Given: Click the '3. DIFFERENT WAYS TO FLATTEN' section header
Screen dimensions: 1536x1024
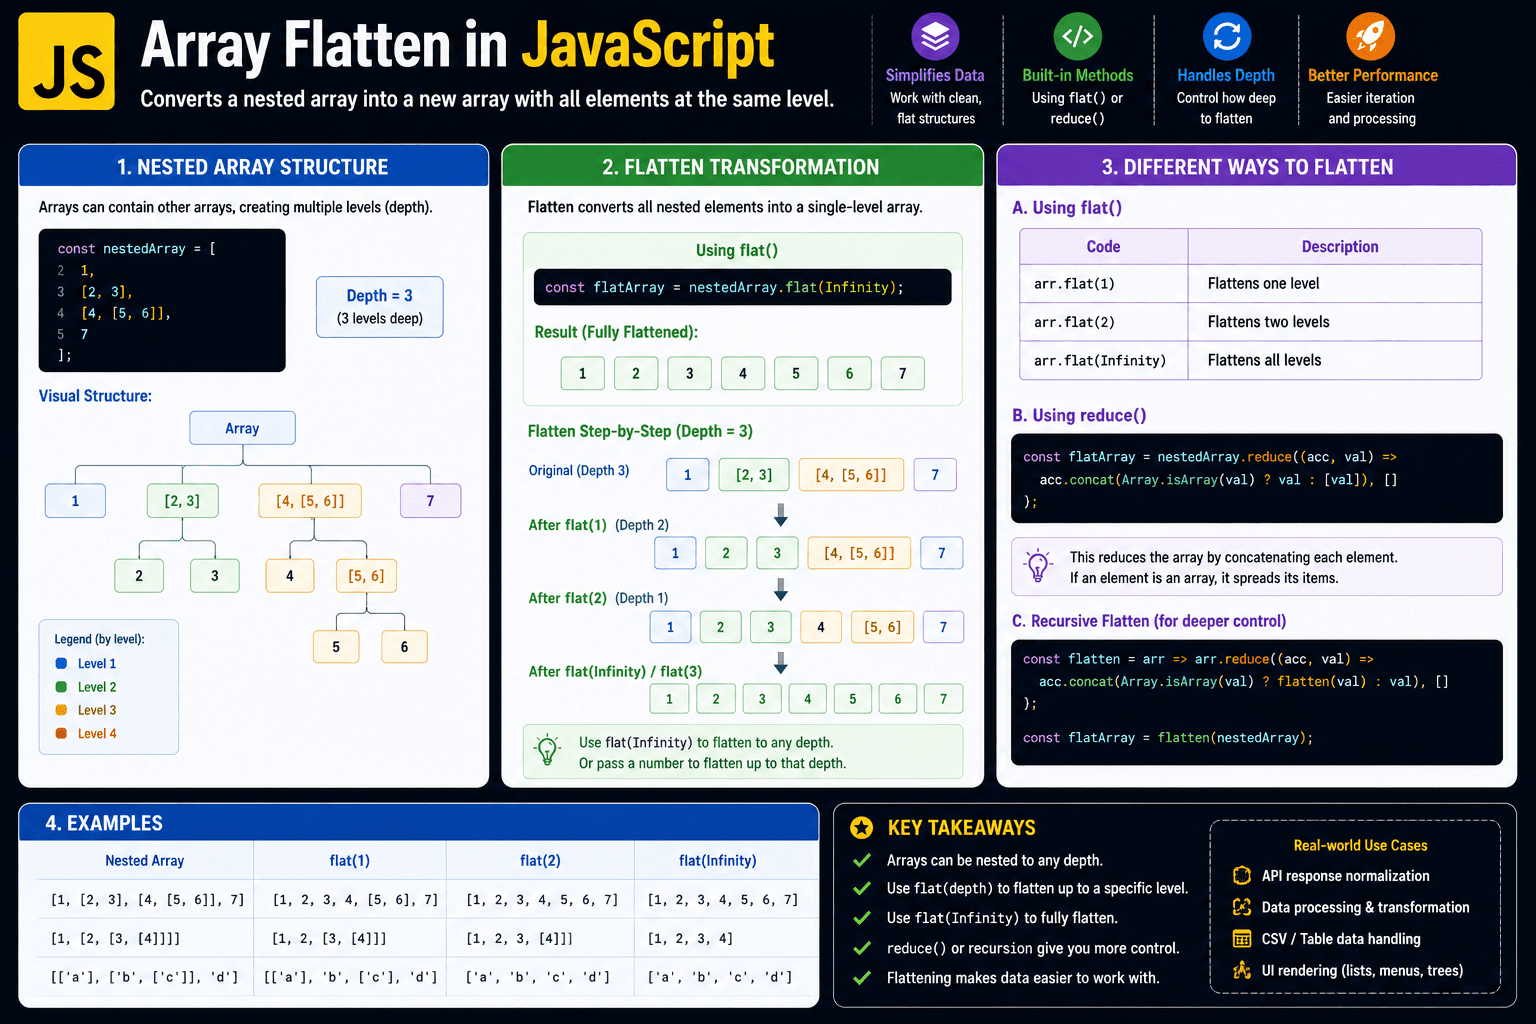Looking at the screenshot, I should (1256, 166).
